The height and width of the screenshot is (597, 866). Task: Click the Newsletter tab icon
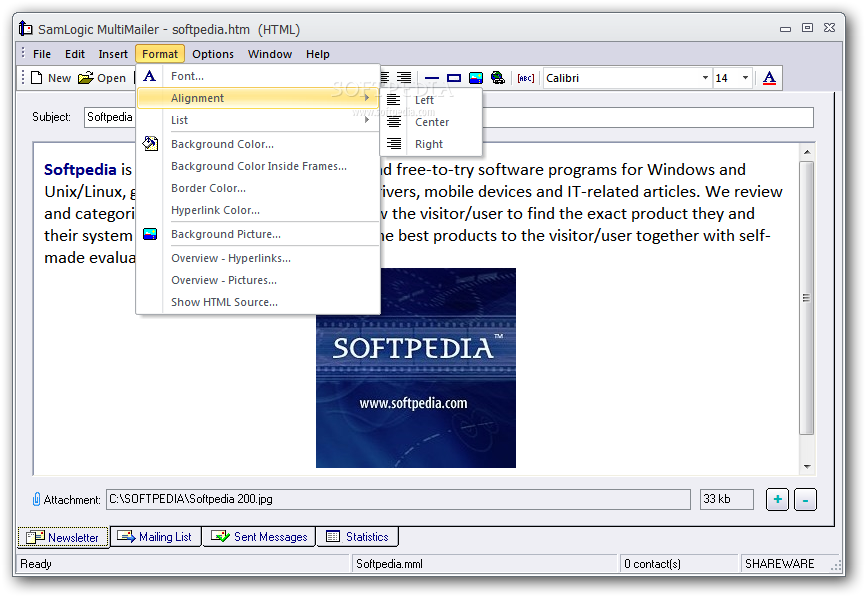coord(35,537)
